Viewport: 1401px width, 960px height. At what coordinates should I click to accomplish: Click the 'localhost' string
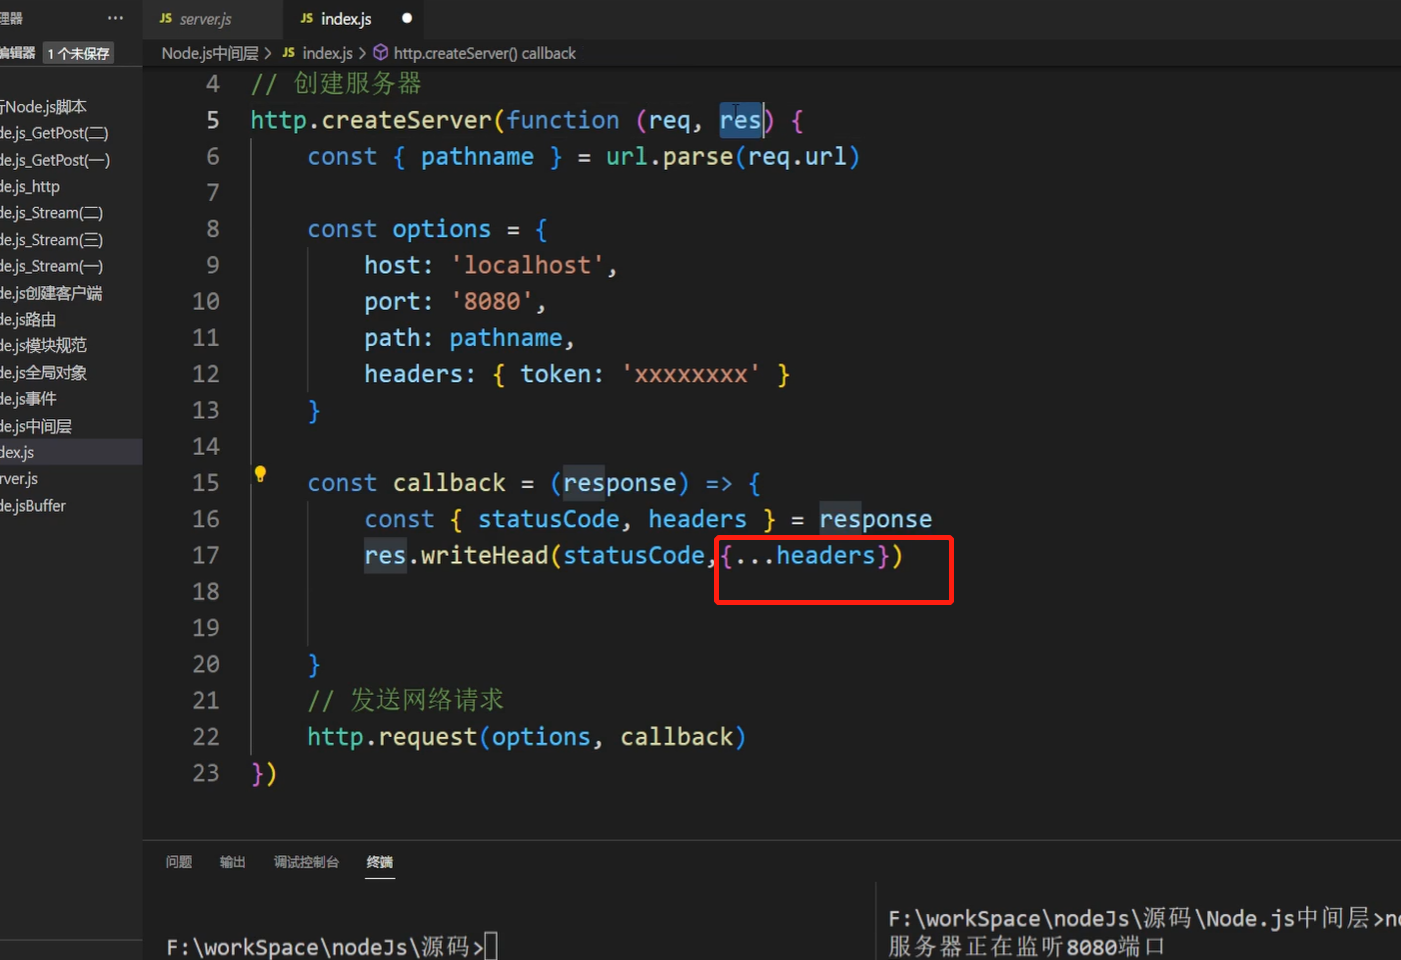[x=527, y=266]
